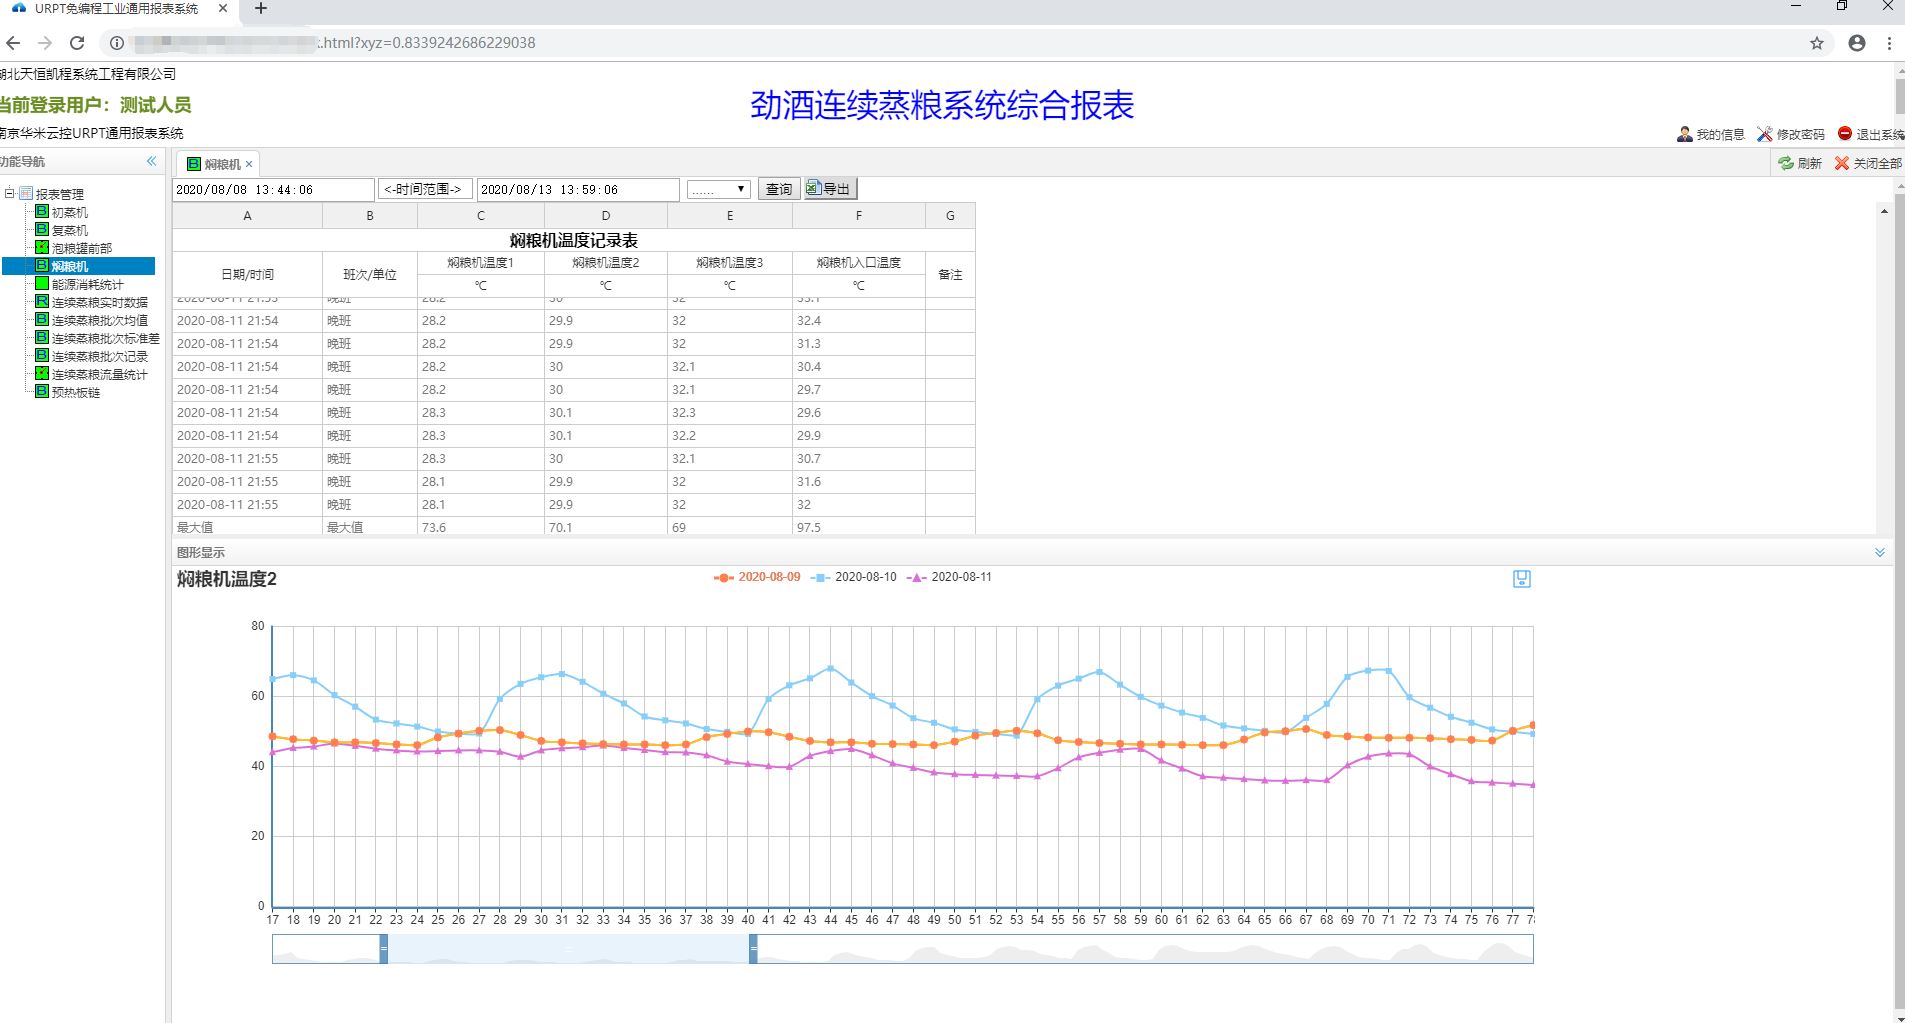The width and height of the screenshot is (1905, 1023).
Task: Save chart image using the chart's save icon
Action: [1521, 579]
